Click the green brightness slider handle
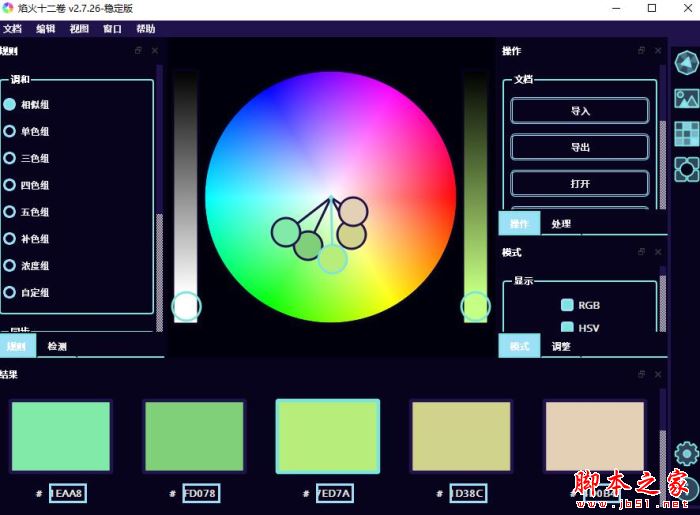This screenshot has height=515, width=700. click(x=475, y=307)
